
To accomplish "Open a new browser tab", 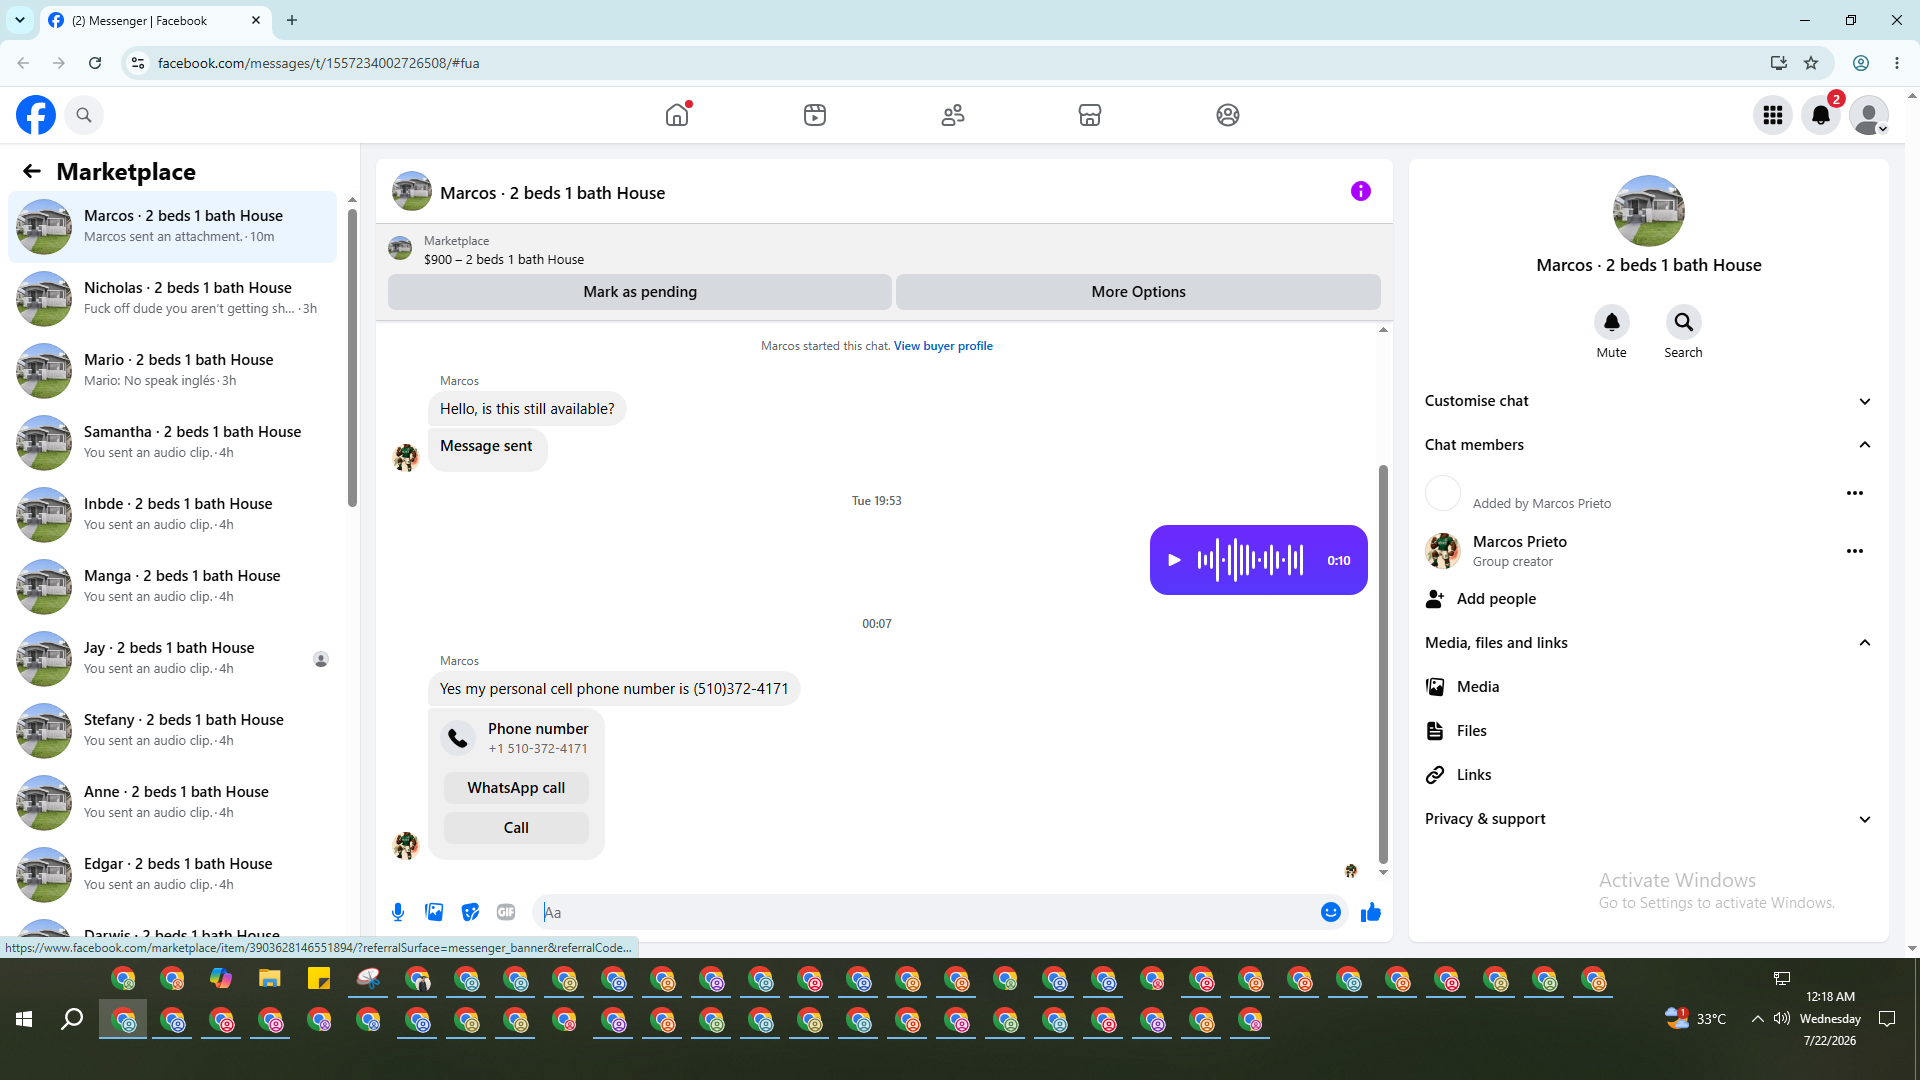I will [292, 20].
